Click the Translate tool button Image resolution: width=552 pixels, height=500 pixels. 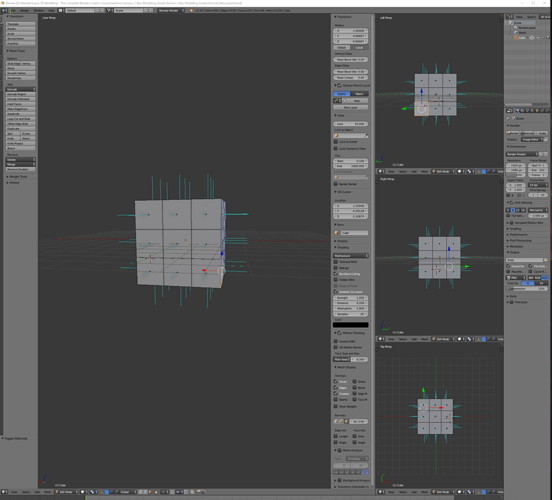[x=20, y=24]
